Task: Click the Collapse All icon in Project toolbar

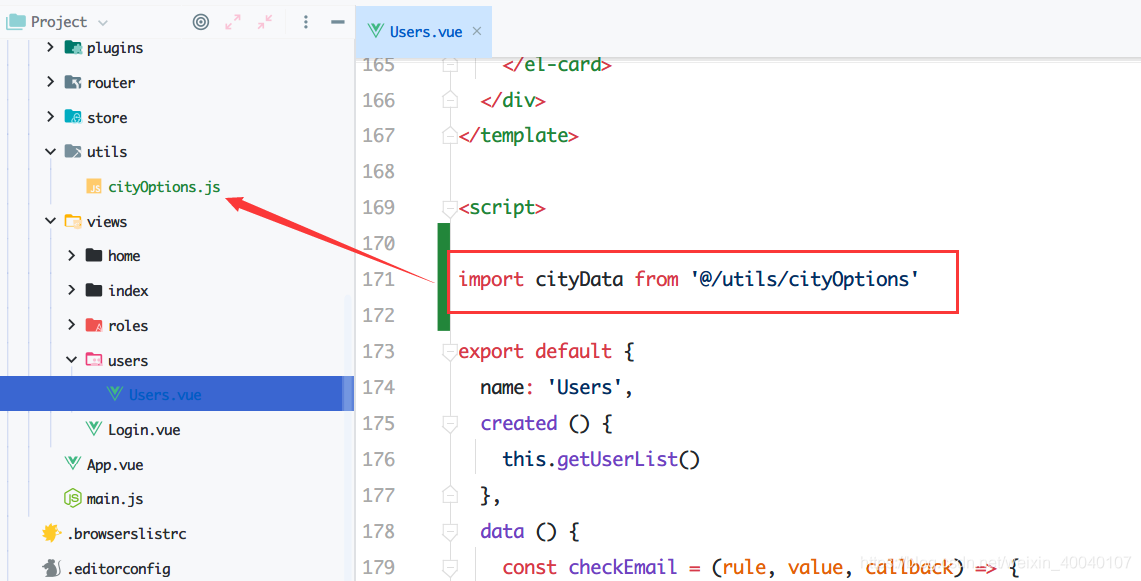Action: point(265,22)
